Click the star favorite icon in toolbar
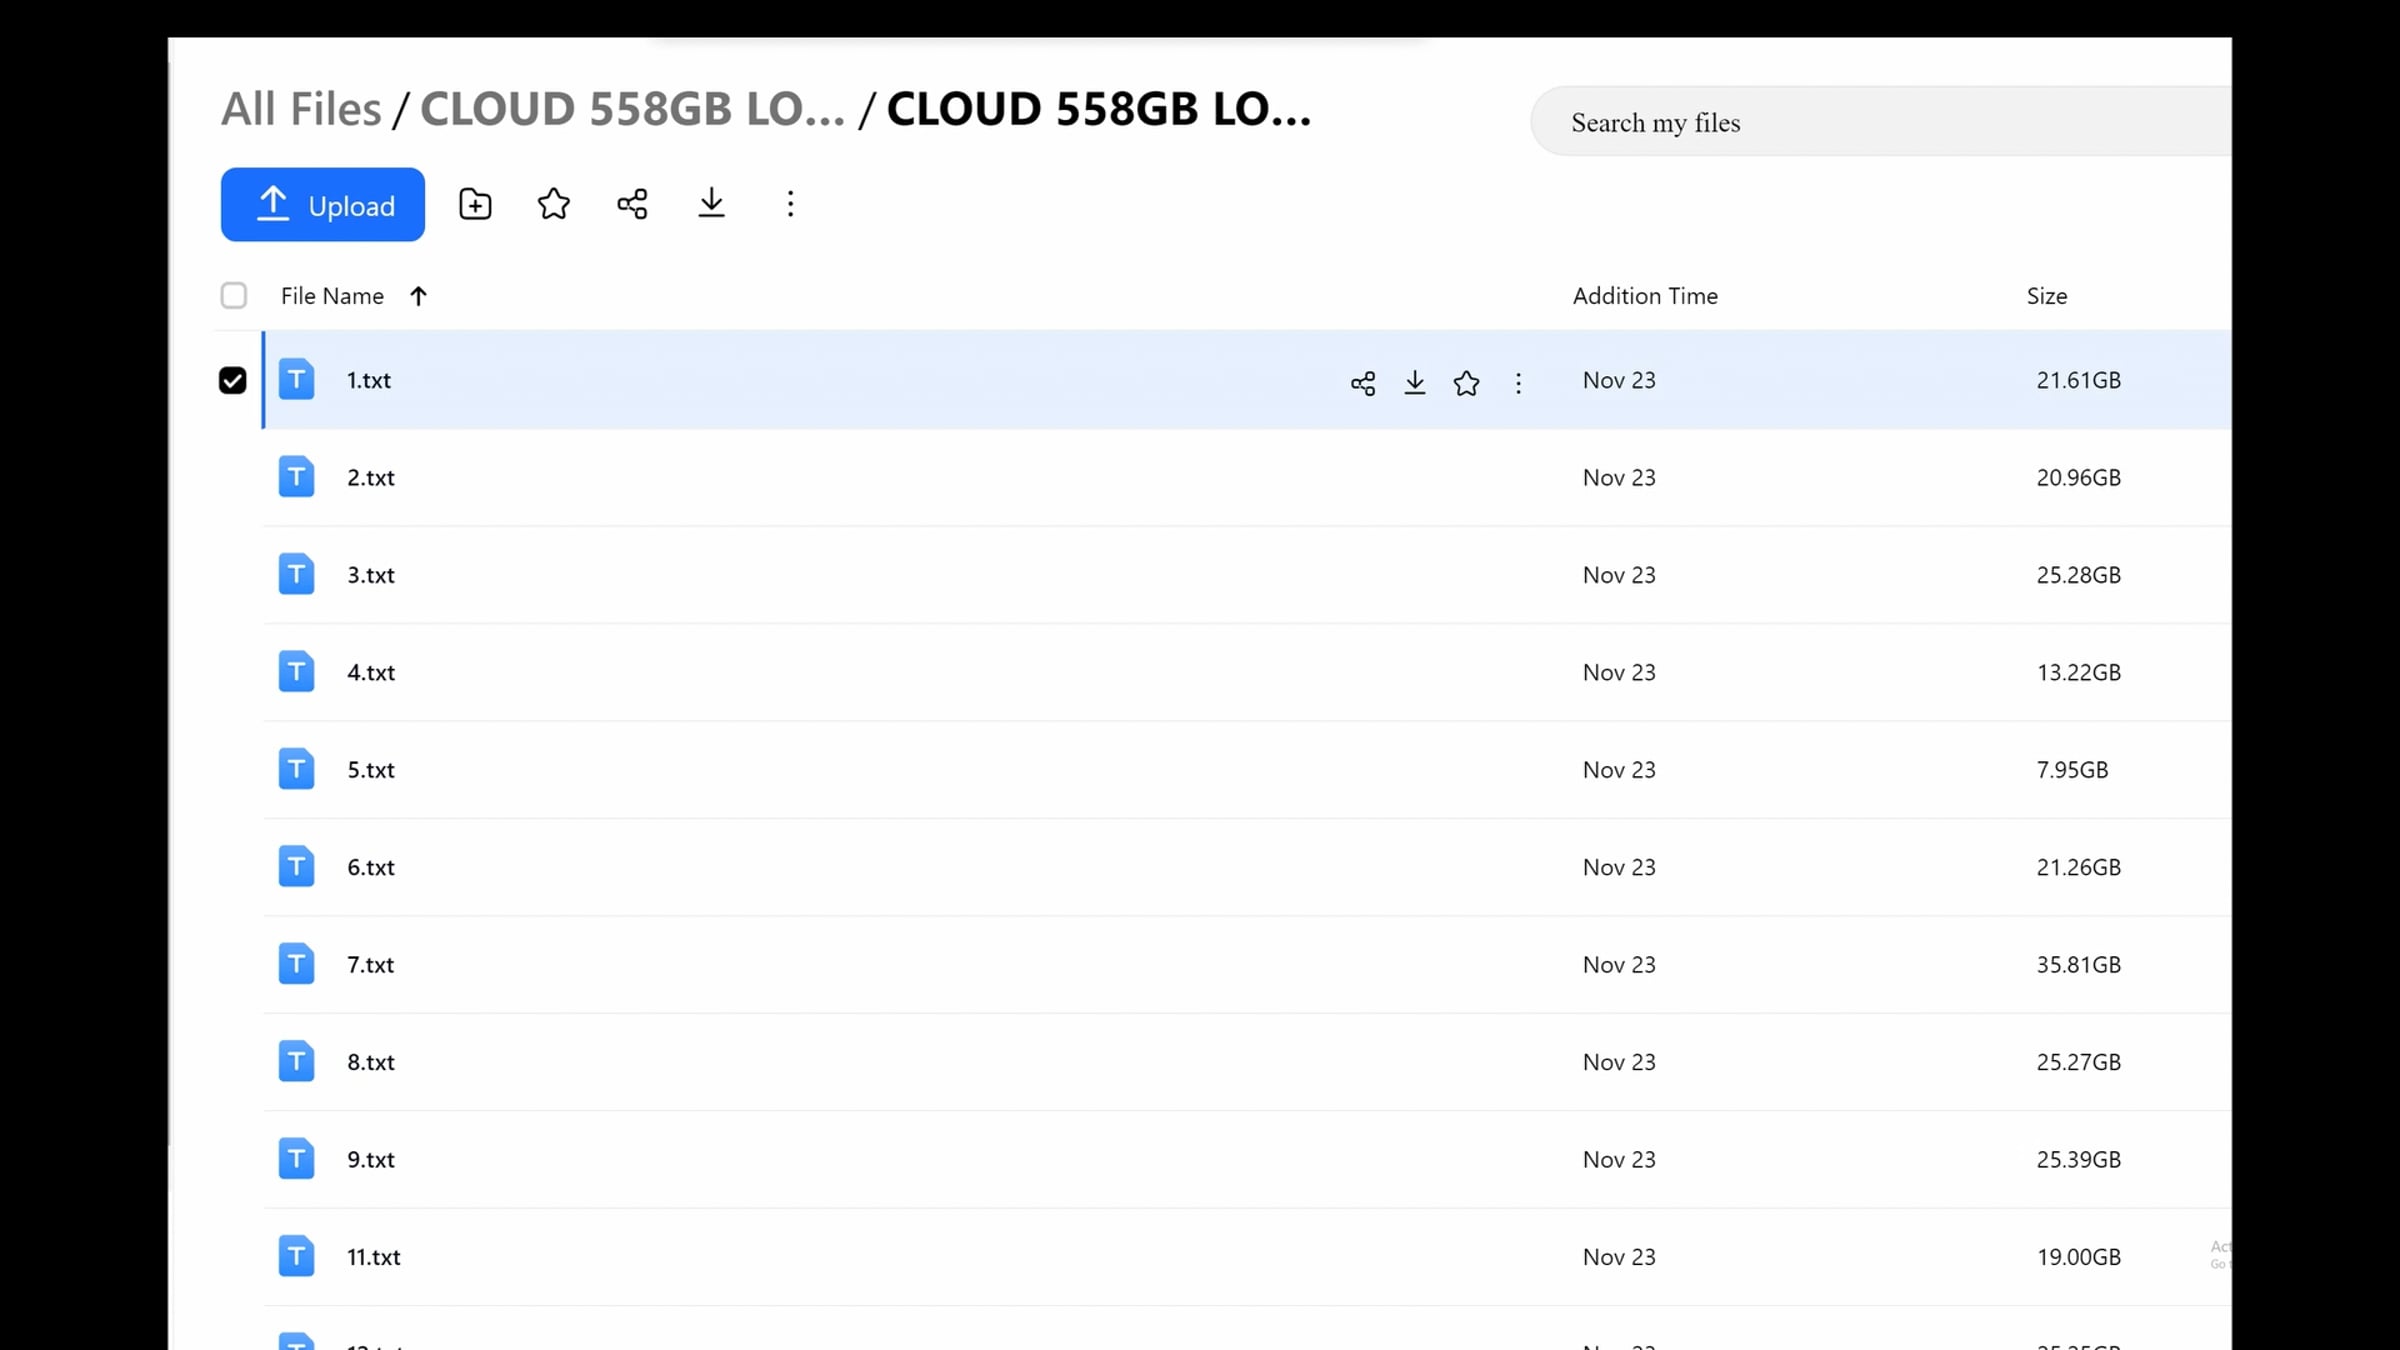Image resolution: width=2400 pixels, height=1350 pixels. (553, 204)
